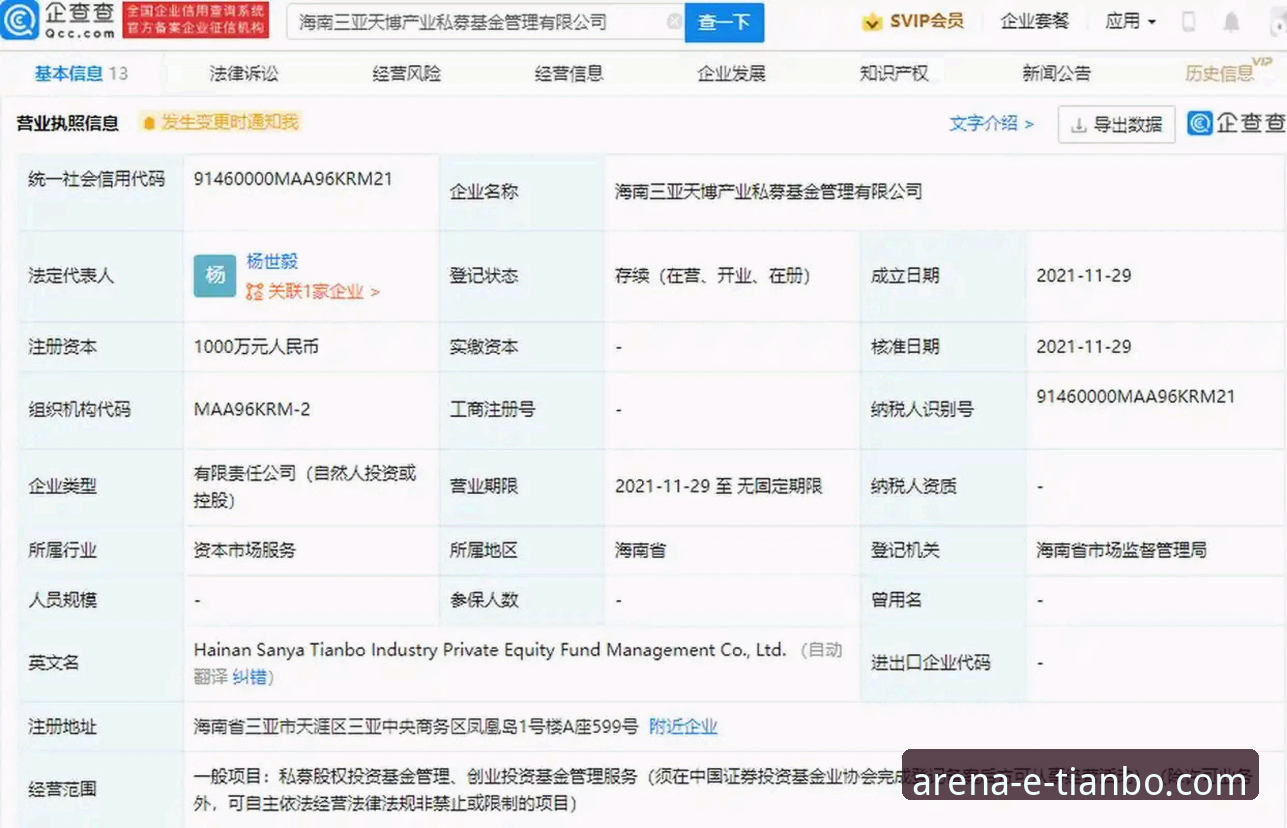
Task: Switch to the 经营风险 tab
Action: click(406, 73)
